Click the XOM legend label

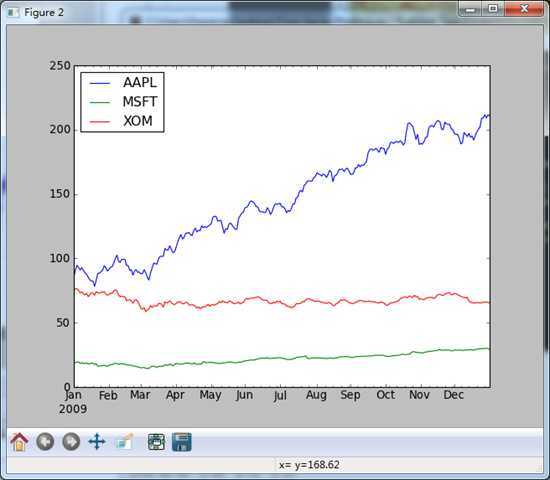(x=138, y=121)
